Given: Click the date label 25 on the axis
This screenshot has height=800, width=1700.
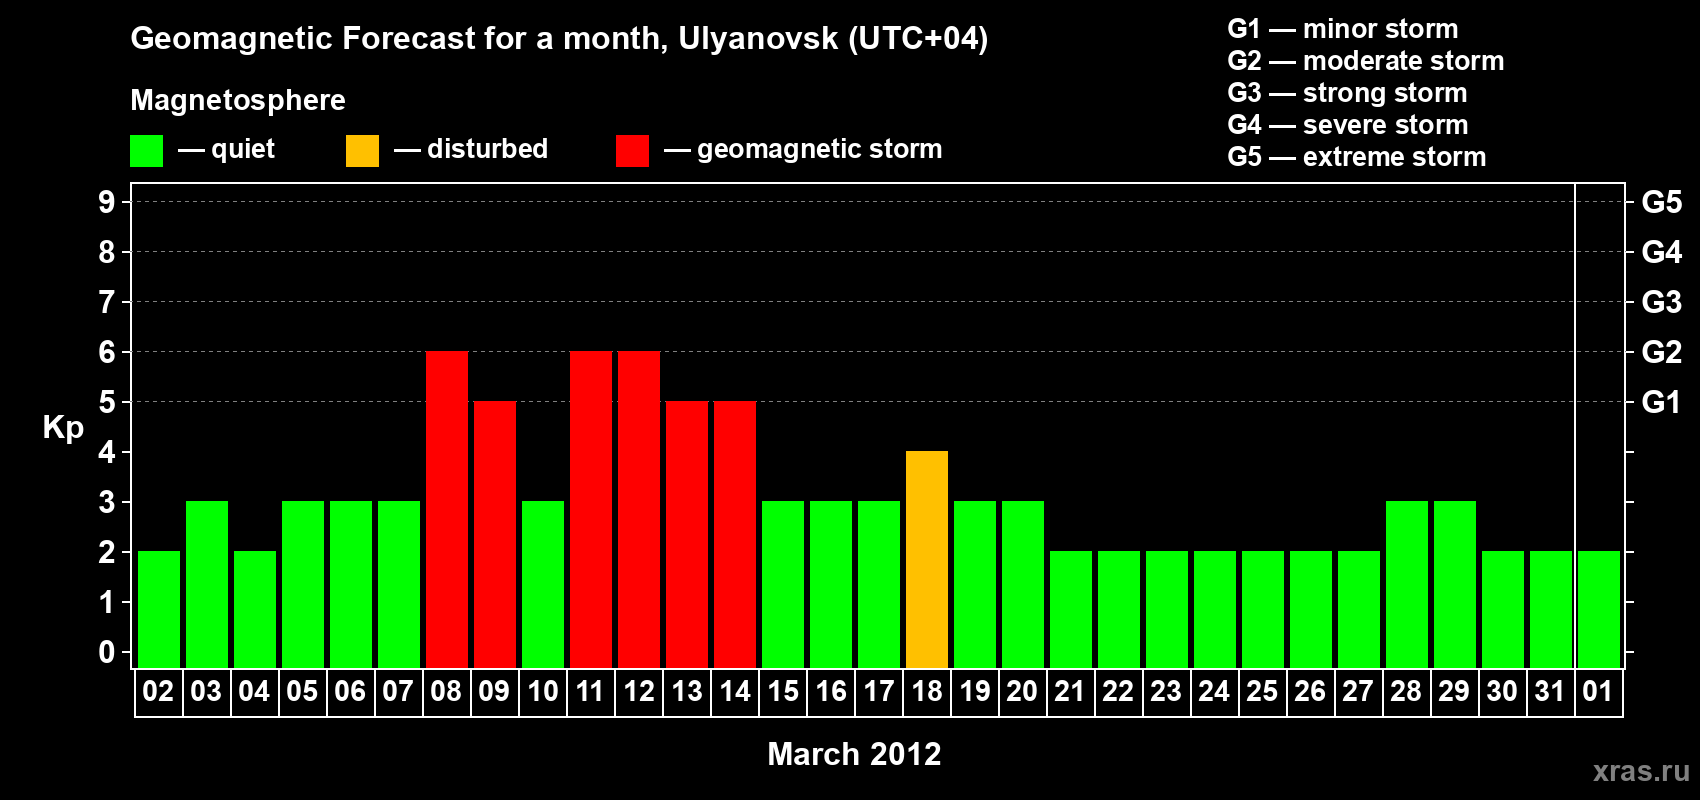Looking at the screenshot, I should [x=1262, y=692].
